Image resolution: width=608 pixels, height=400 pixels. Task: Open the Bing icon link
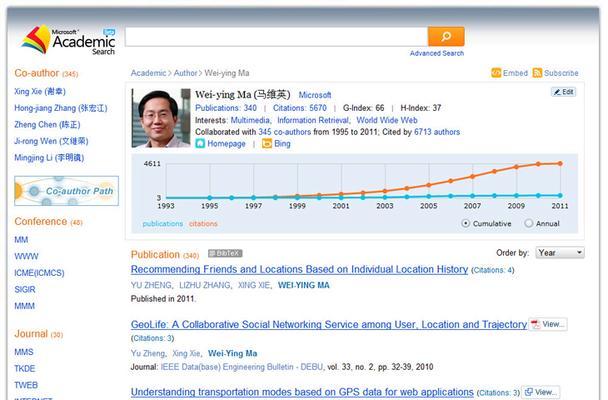click(267, 144)
